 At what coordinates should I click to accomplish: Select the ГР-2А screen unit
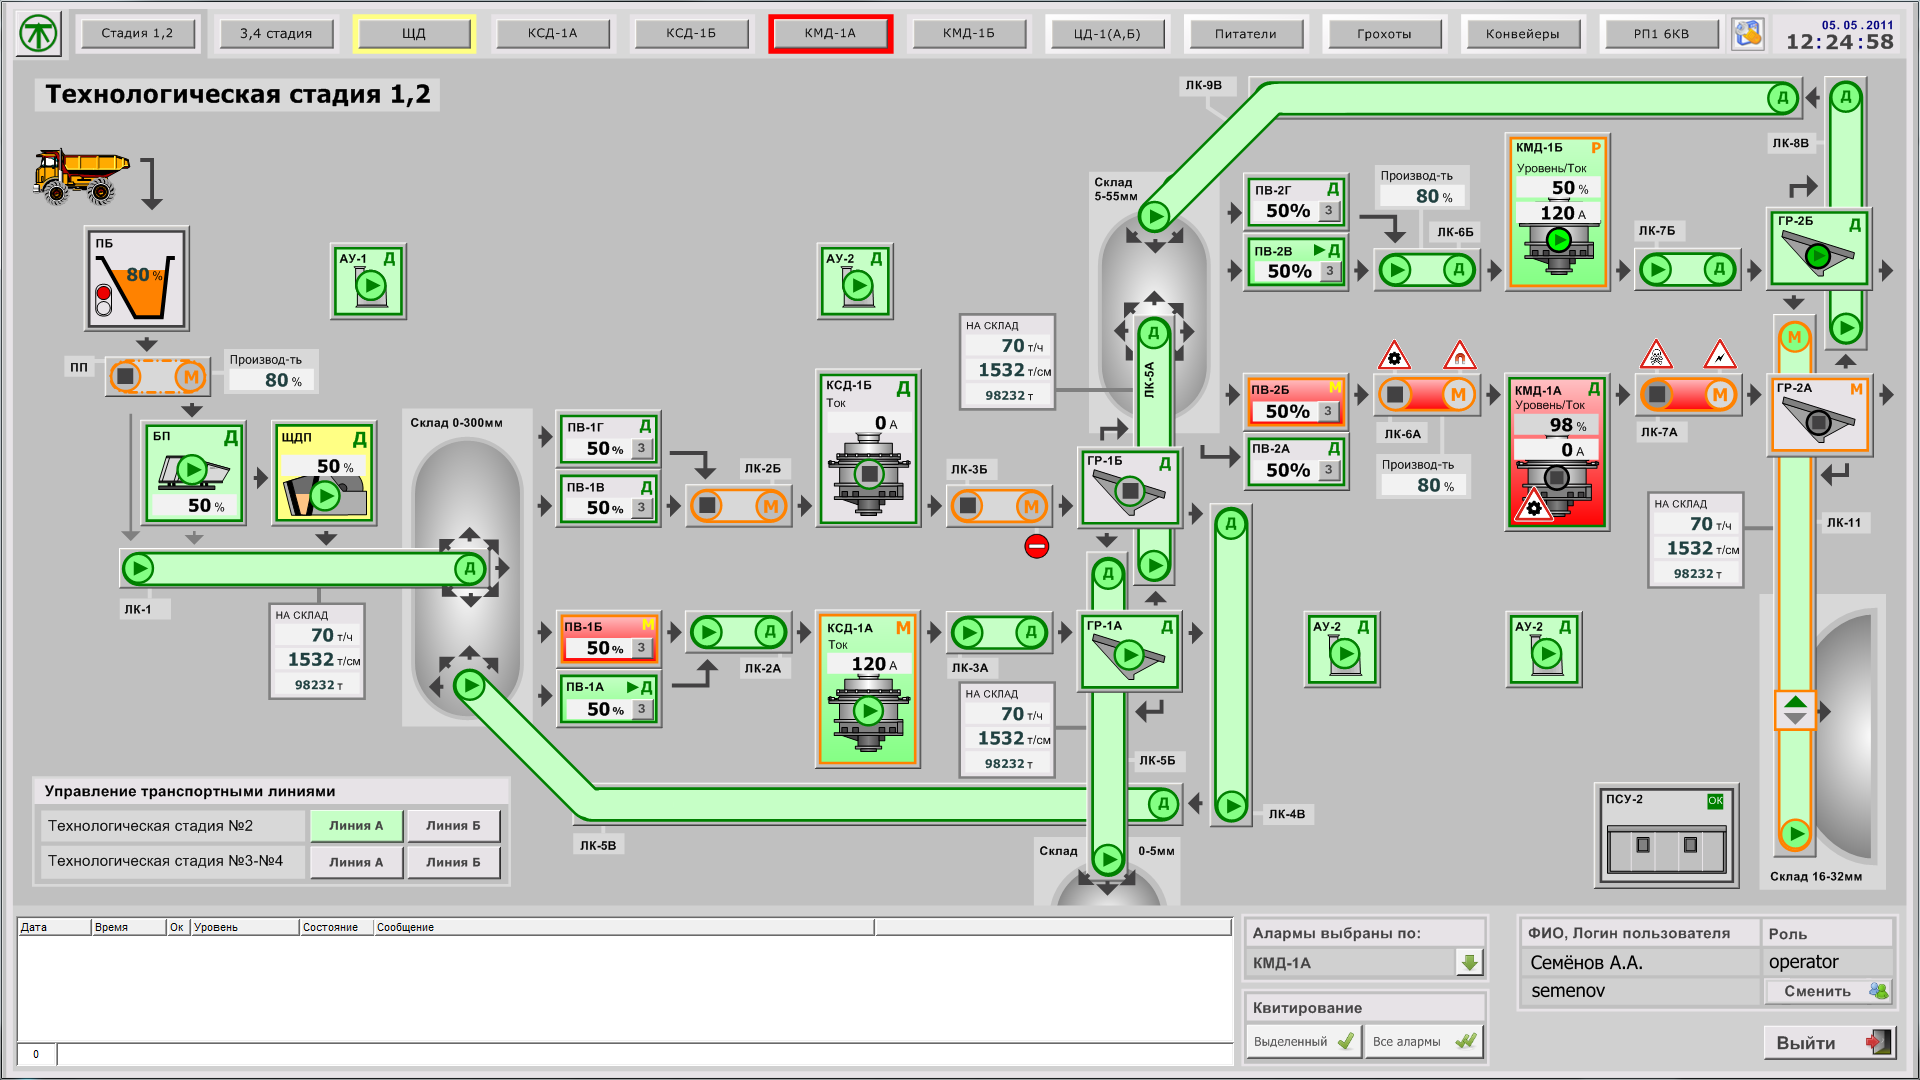[1819, 415]
